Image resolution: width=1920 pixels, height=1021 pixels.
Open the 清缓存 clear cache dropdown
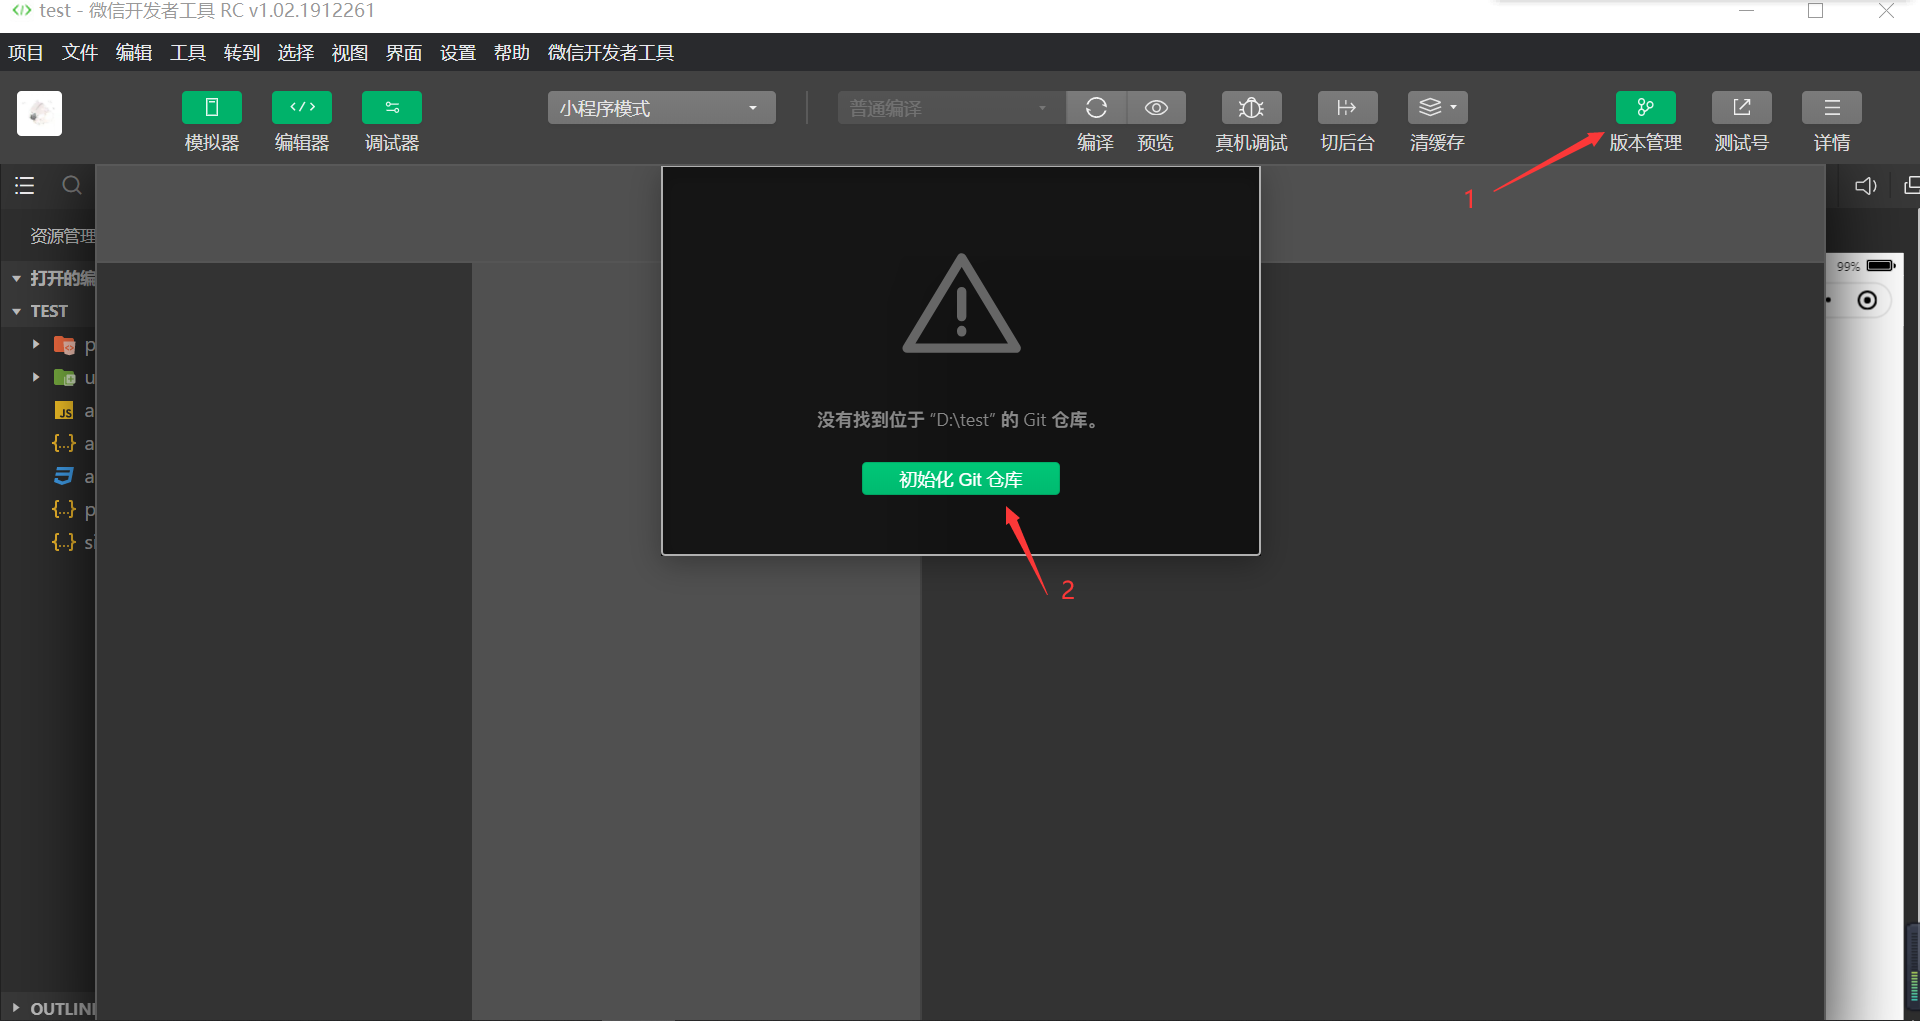tap(1437, 108)
